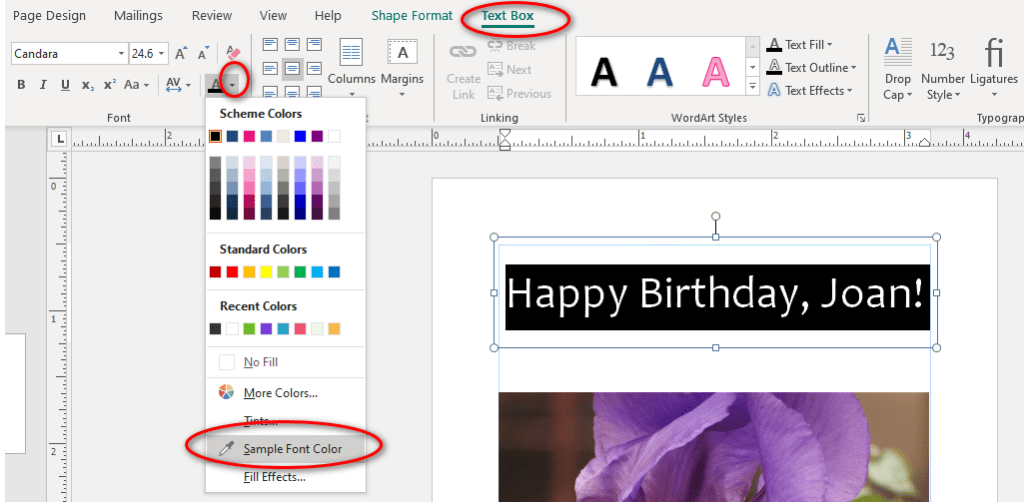Toggle Underline text formatting
This screenshot has width=1024, height=502.
pyautogui.click(x=65, y=85)
